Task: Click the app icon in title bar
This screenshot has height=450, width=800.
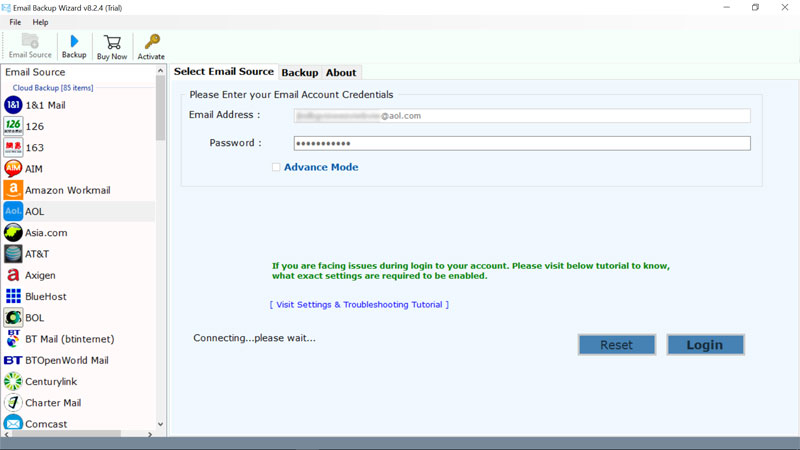Action: pyautogui.click(x=6, y=8)
